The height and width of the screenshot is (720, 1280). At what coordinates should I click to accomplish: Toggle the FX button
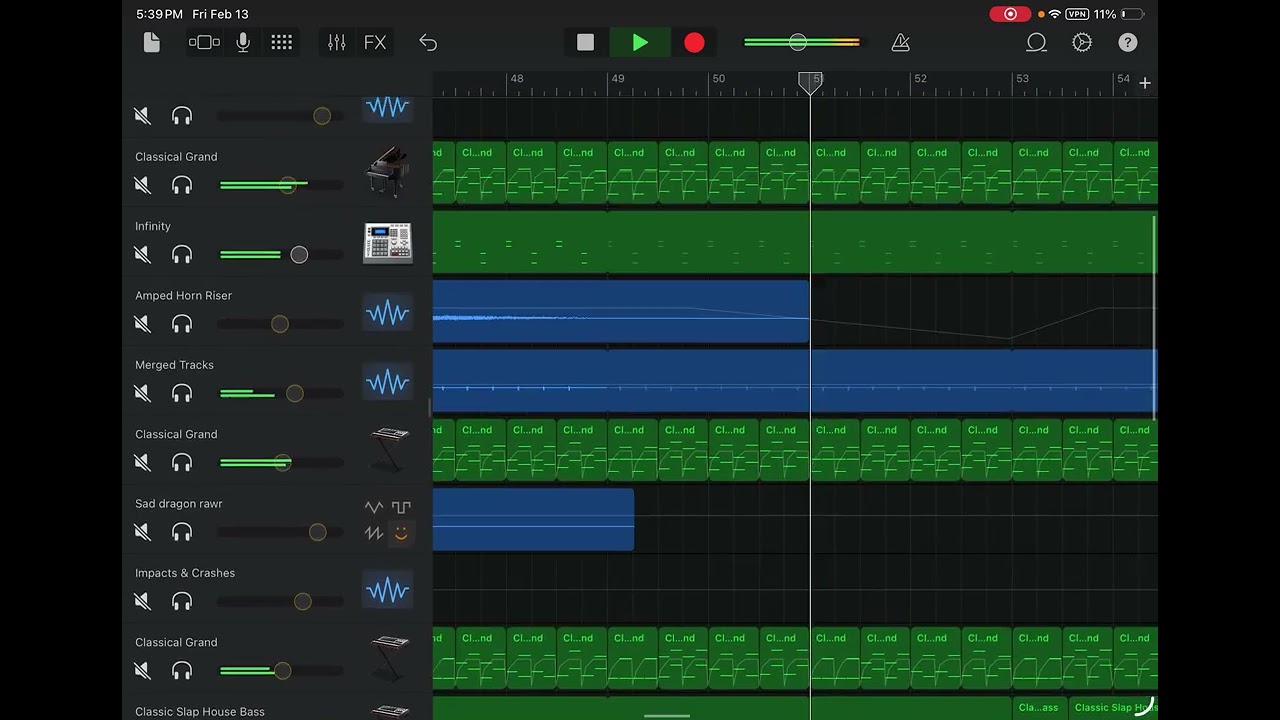click(375, 42)
